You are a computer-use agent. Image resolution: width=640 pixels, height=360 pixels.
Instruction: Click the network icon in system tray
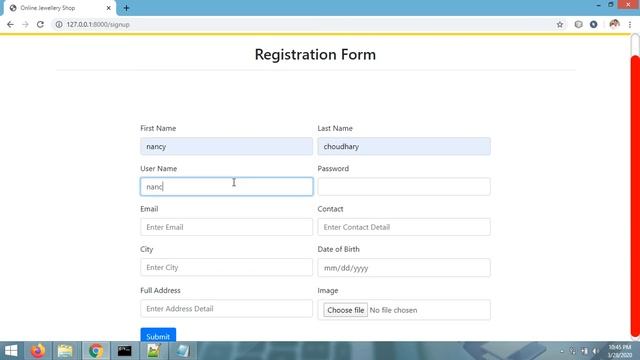pyautogui.click(x=584, y=351)
